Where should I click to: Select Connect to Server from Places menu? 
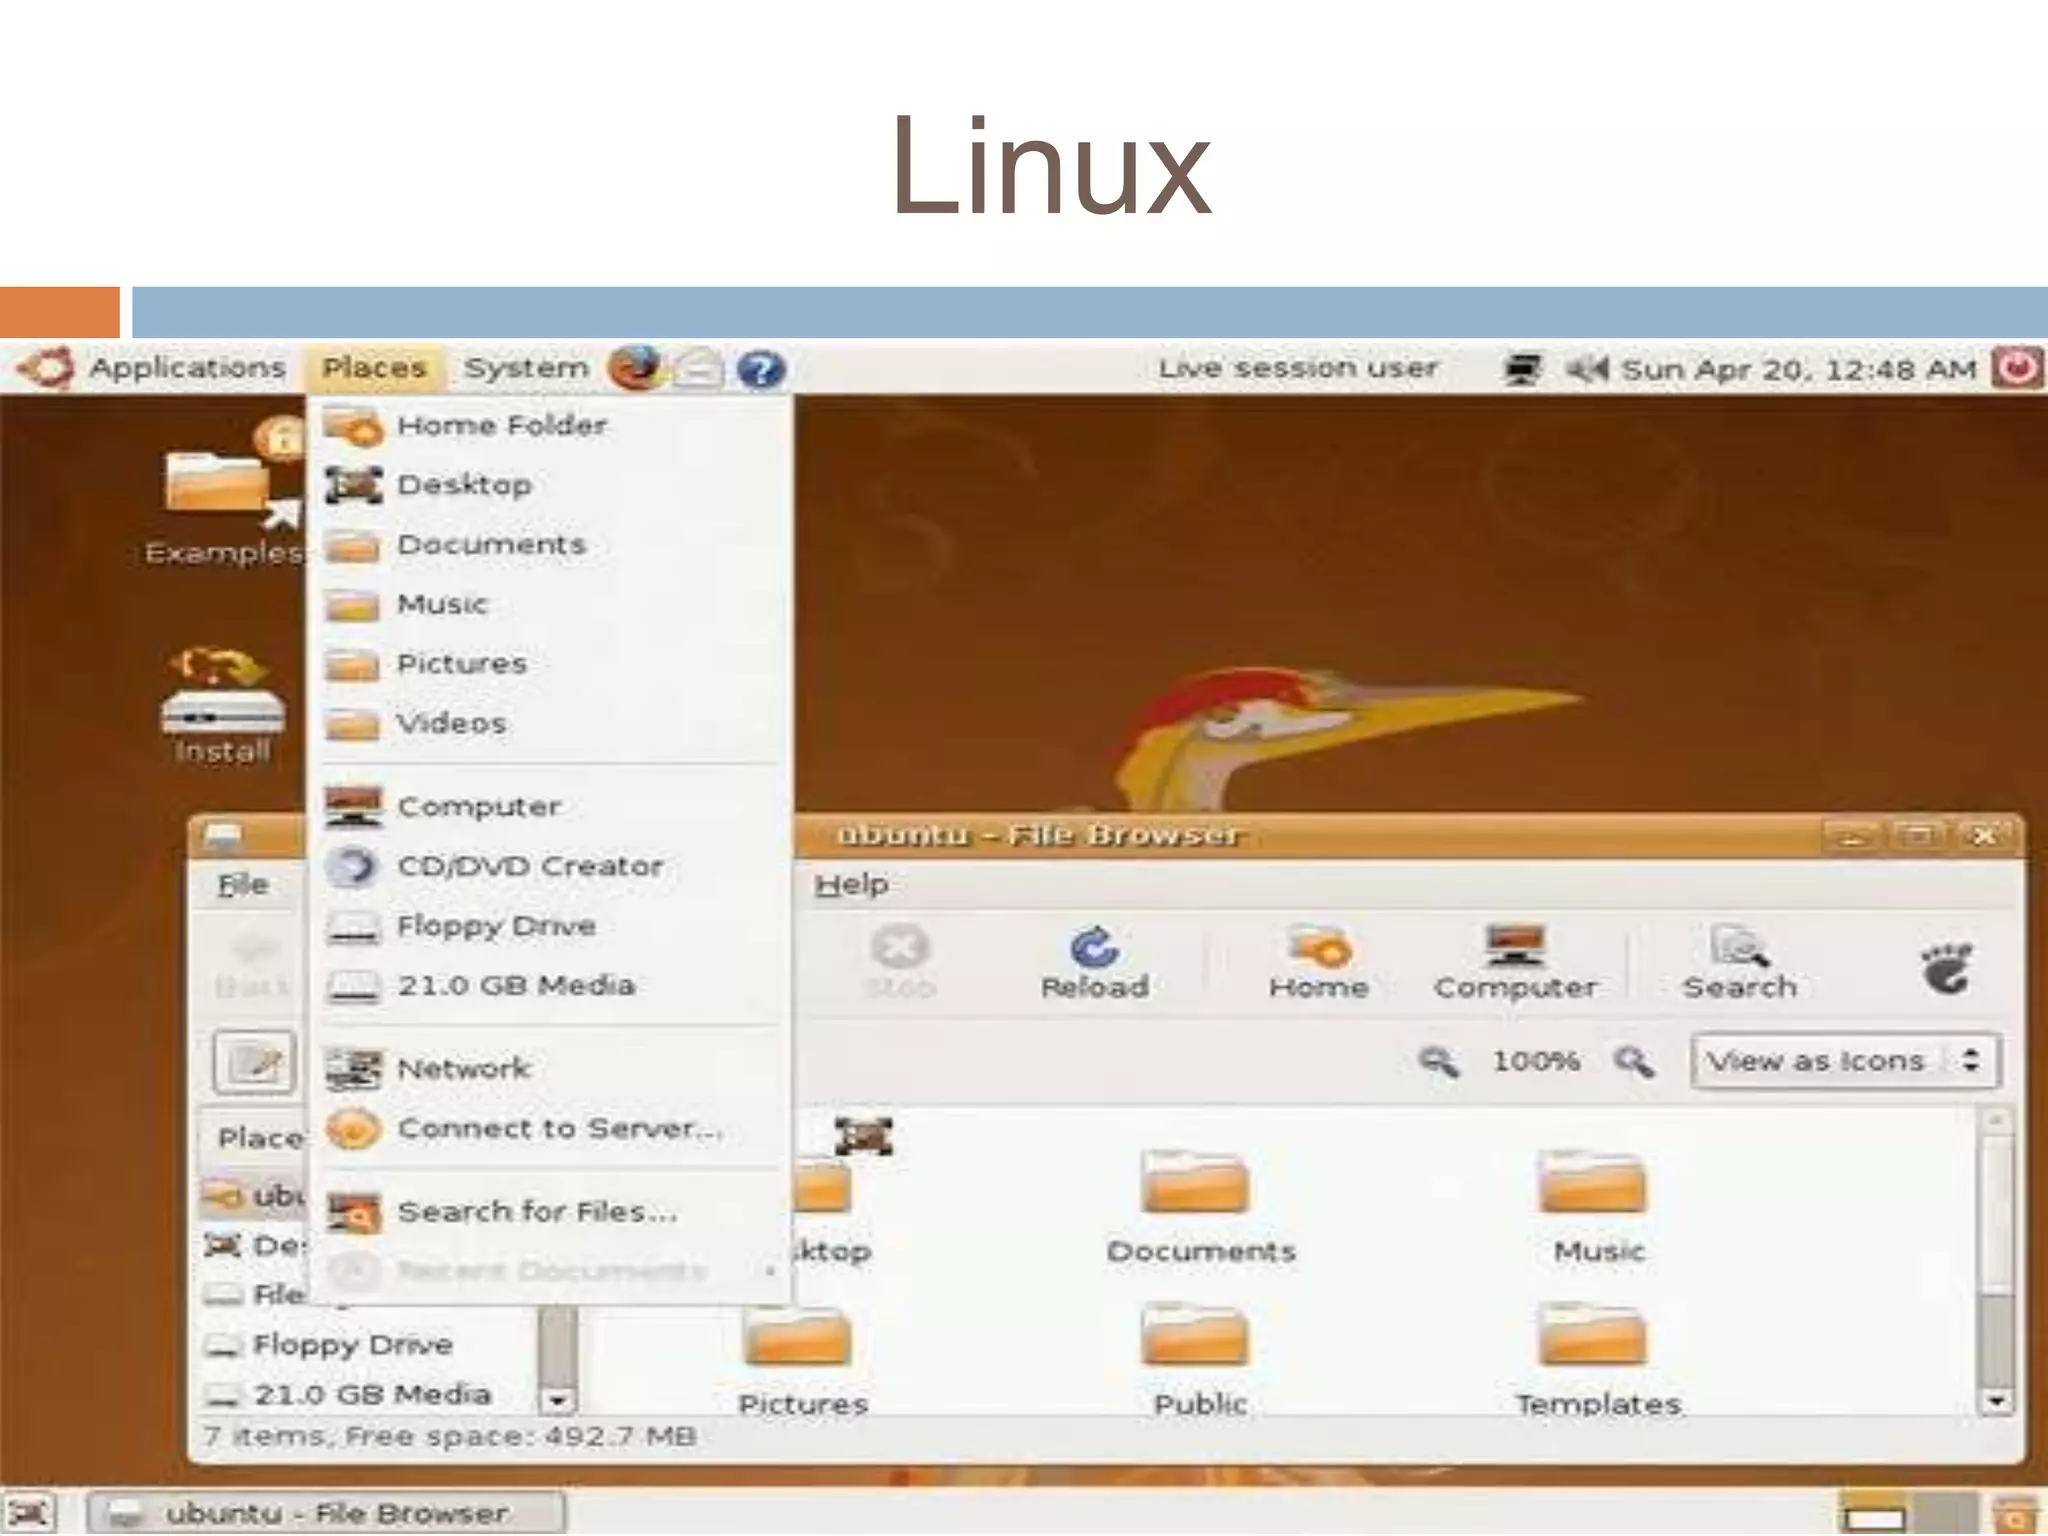551,1129
